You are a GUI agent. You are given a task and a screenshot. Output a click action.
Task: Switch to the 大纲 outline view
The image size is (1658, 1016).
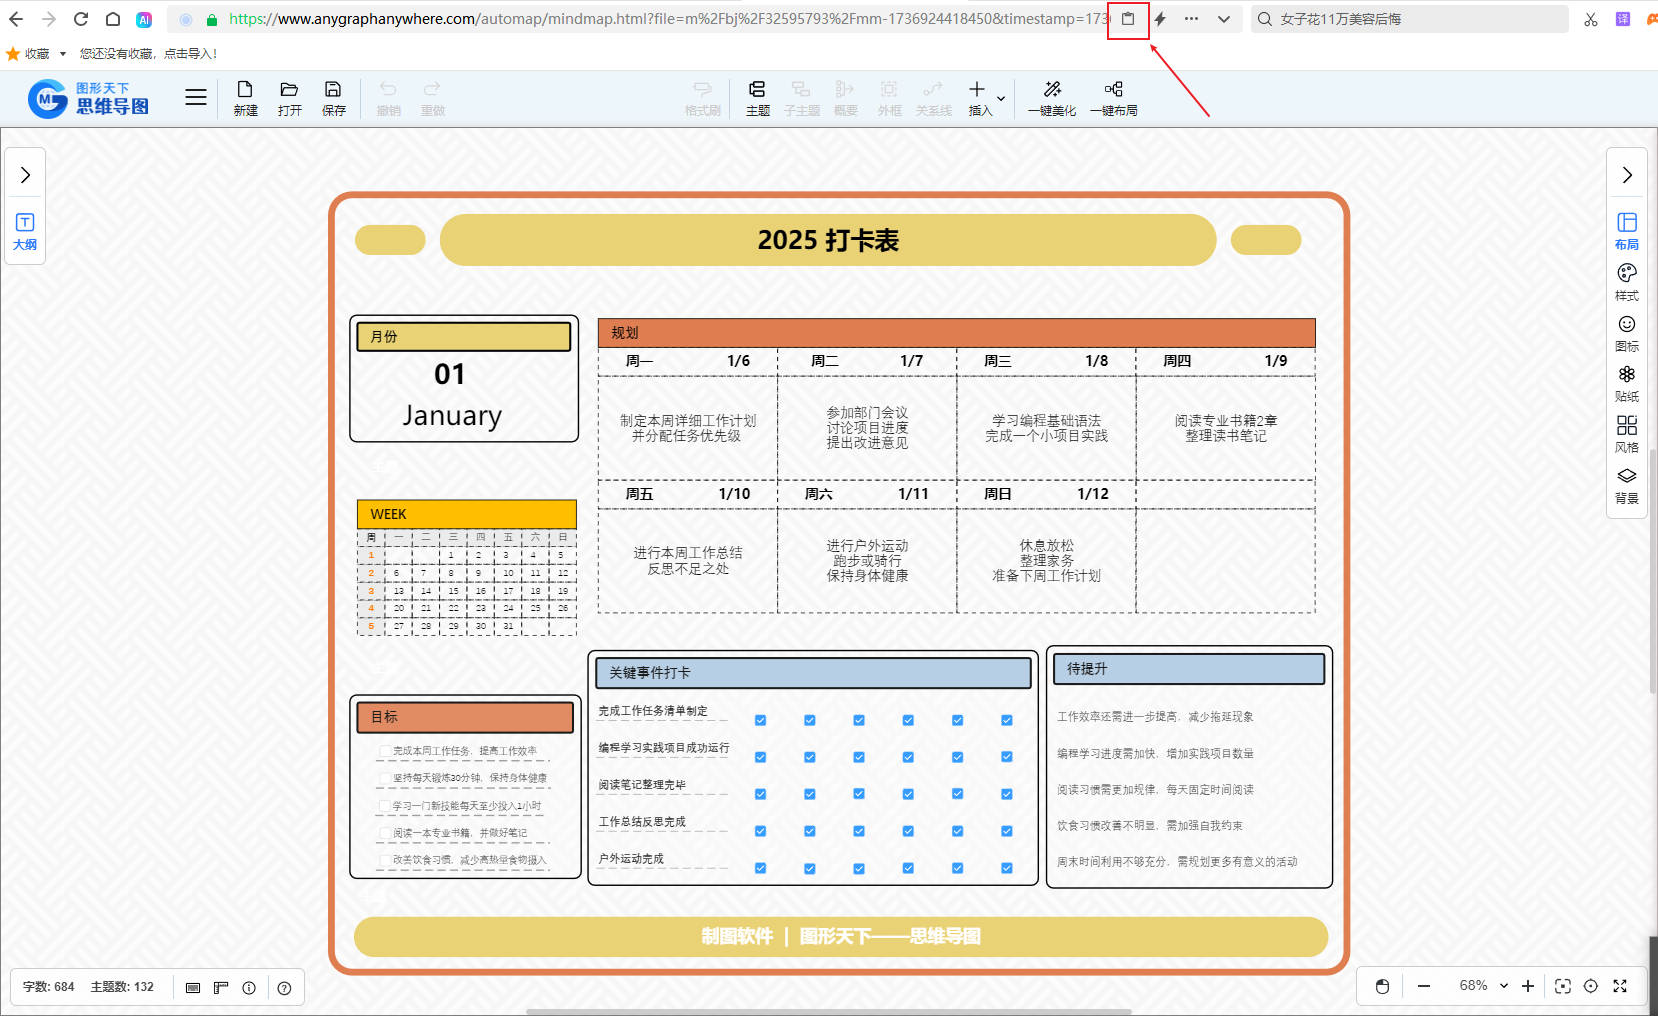point(25,231)
